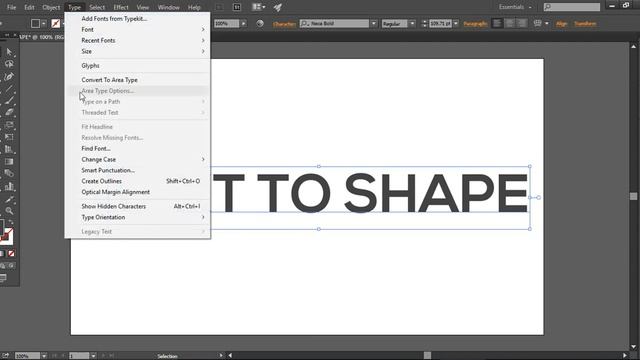
Task: Open the Align panel link
Action: (x=562, y=24)
